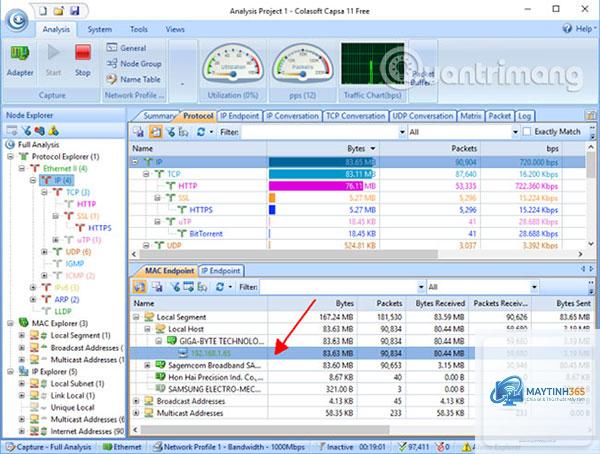Image resolution: width=600 pixels, height=454 pixels.
Task: Click the Save icon in title bar
Action: 75,11
